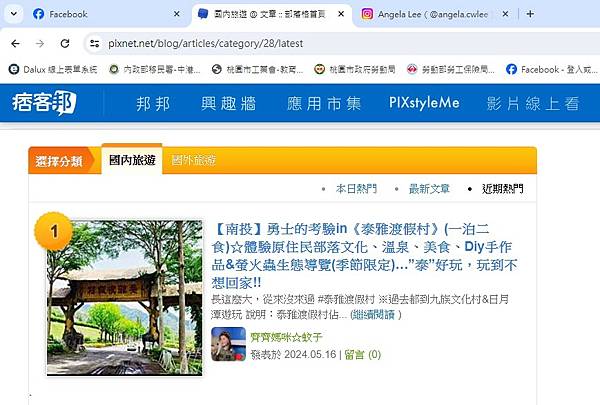
Task: Close the Facebook browser tab
Action: coord(176,14)
